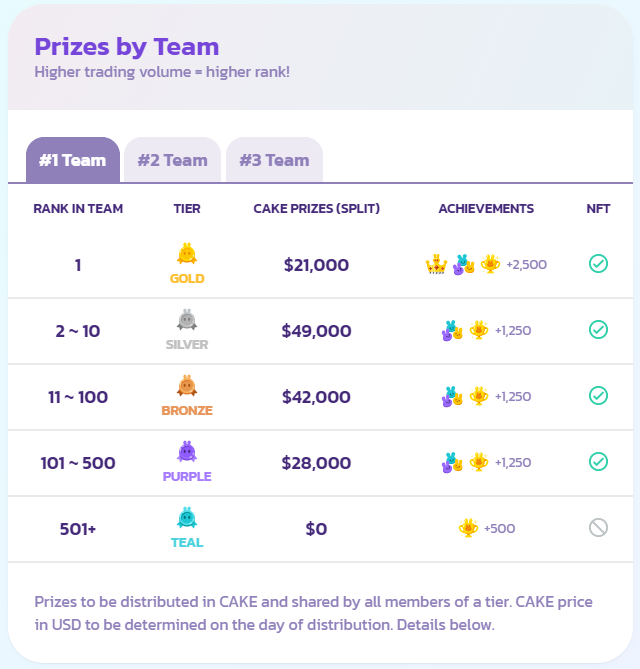Click the crown achievement icon in rank 1 row
Screen dimensions: 640x669
(436, 265)
